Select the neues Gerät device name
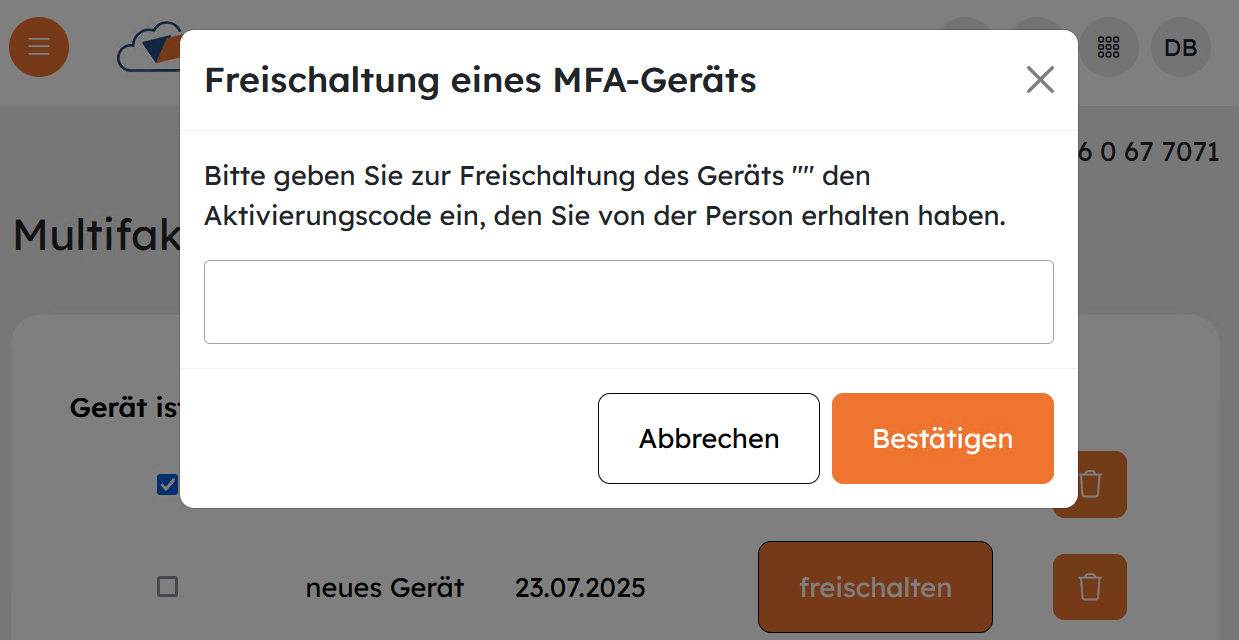 [384, 588]
